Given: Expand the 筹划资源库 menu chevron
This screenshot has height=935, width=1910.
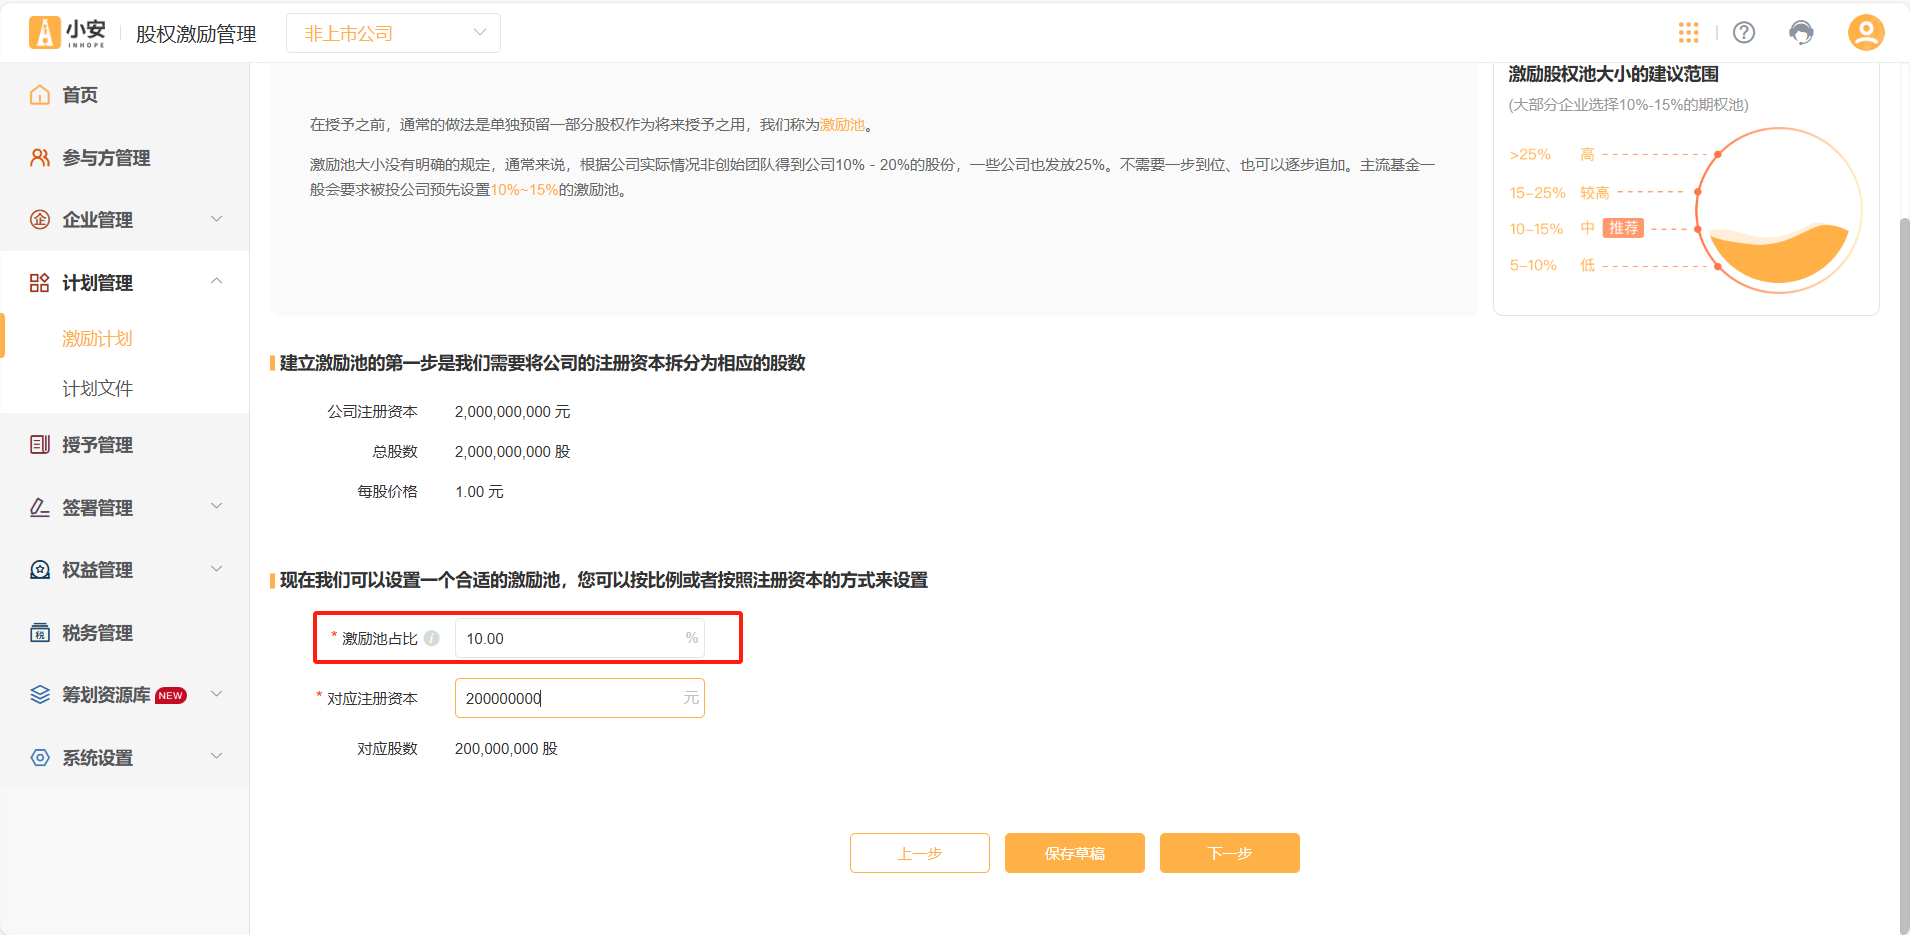Looking at the screenshot, I should [216, 694].
